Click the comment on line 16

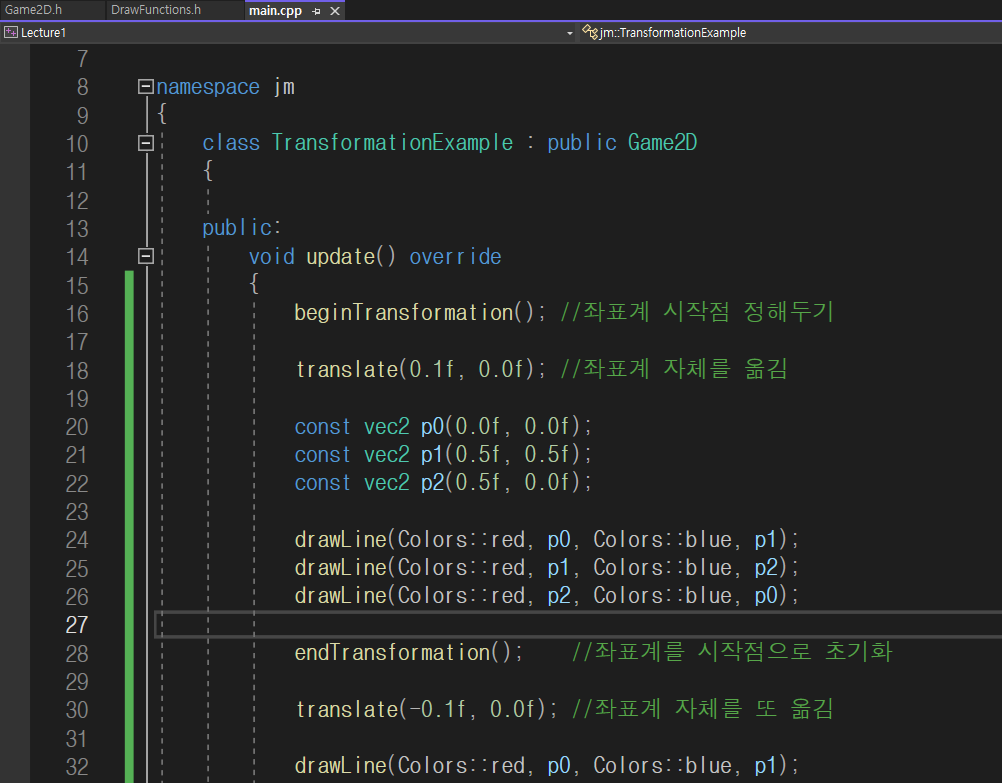coord(697,313)
